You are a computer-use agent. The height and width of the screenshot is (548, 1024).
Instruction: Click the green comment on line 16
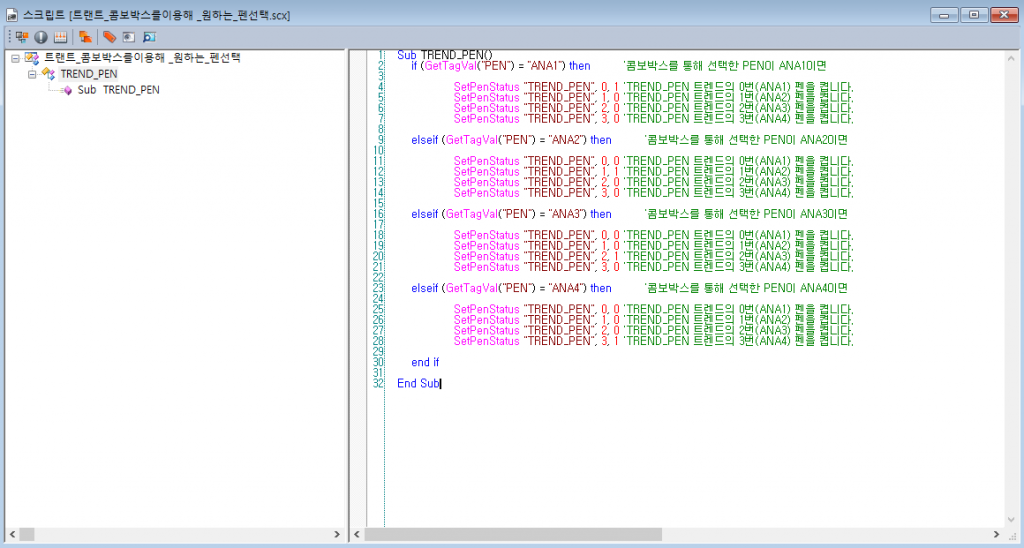(746, 214)
